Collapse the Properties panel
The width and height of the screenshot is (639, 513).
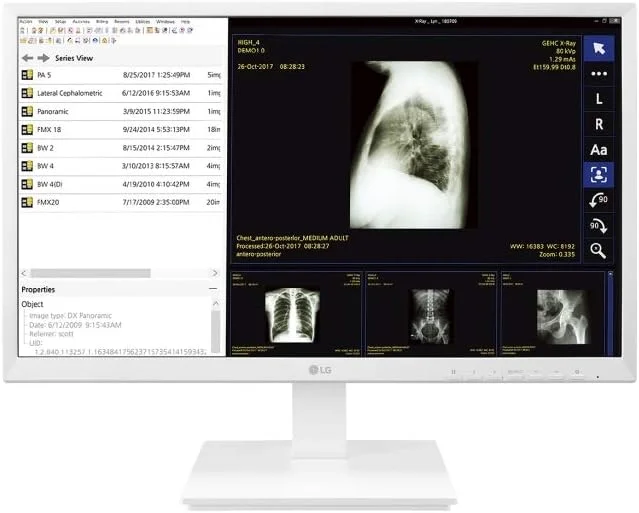click(x=213, y=289)
